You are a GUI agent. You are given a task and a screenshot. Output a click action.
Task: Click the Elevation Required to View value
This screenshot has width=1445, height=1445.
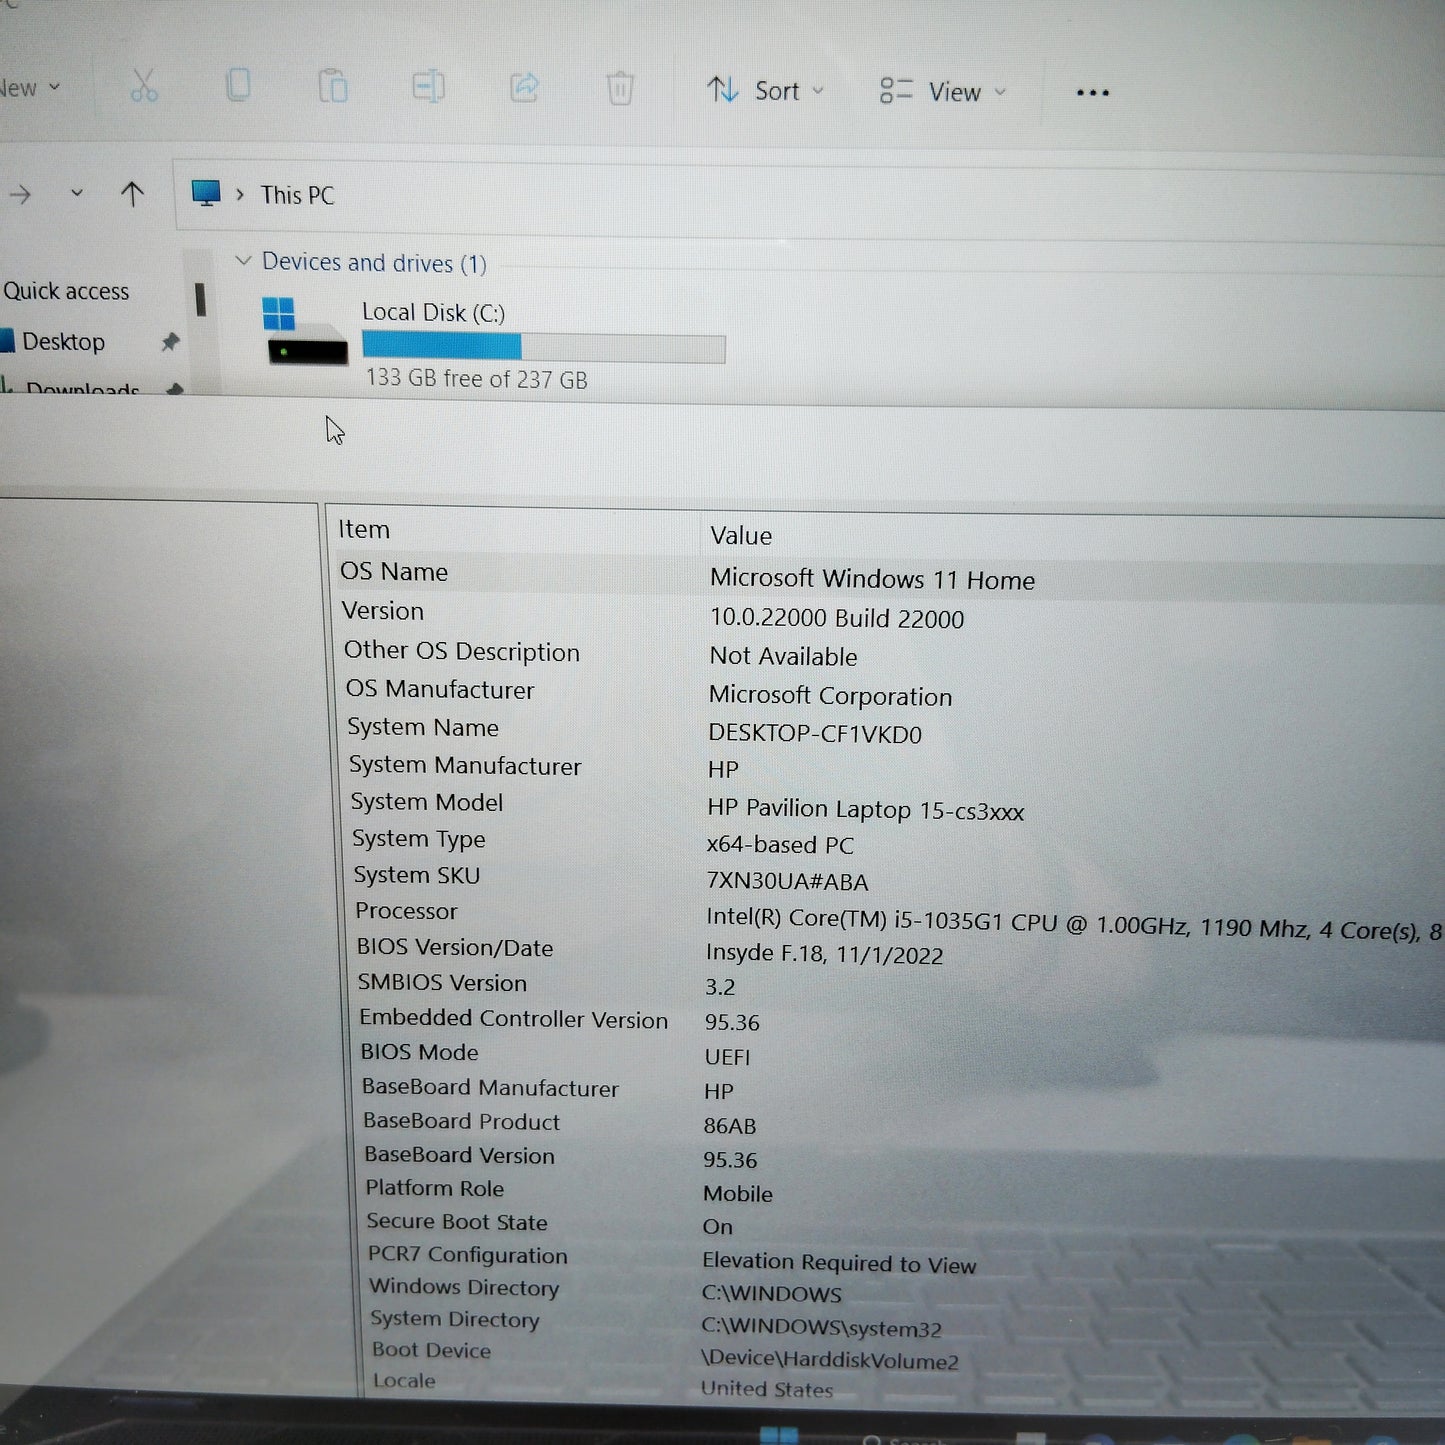click(x=839, y=1263)
